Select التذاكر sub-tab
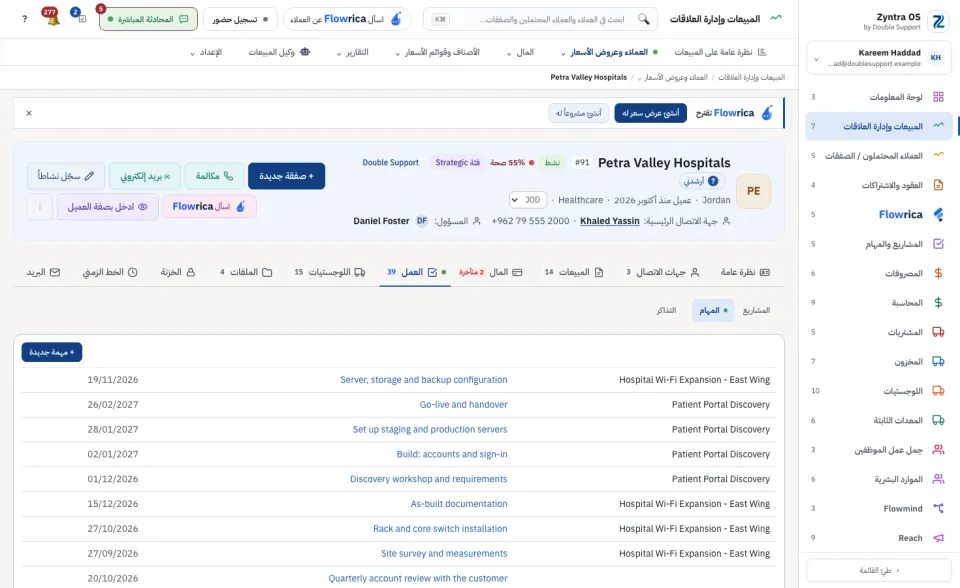Screen dimensions: 960x588 (666, 311)
